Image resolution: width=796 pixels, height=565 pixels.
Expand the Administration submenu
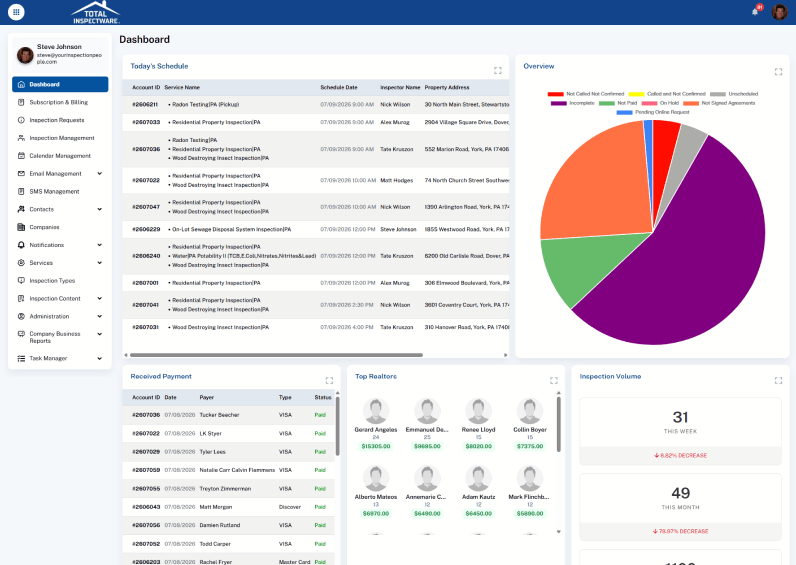pos(100,316)
